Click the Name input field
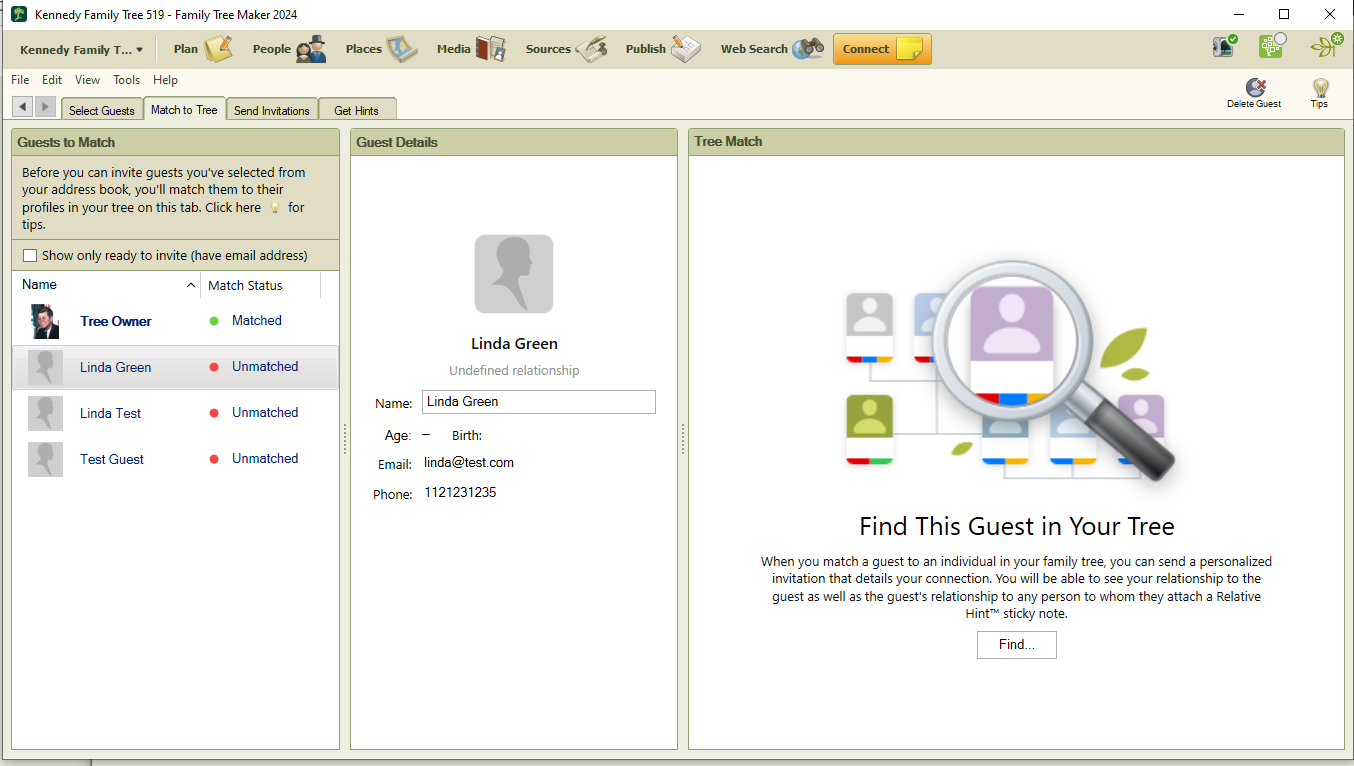This screenshot has width=1354, height=766. (539, 402)
